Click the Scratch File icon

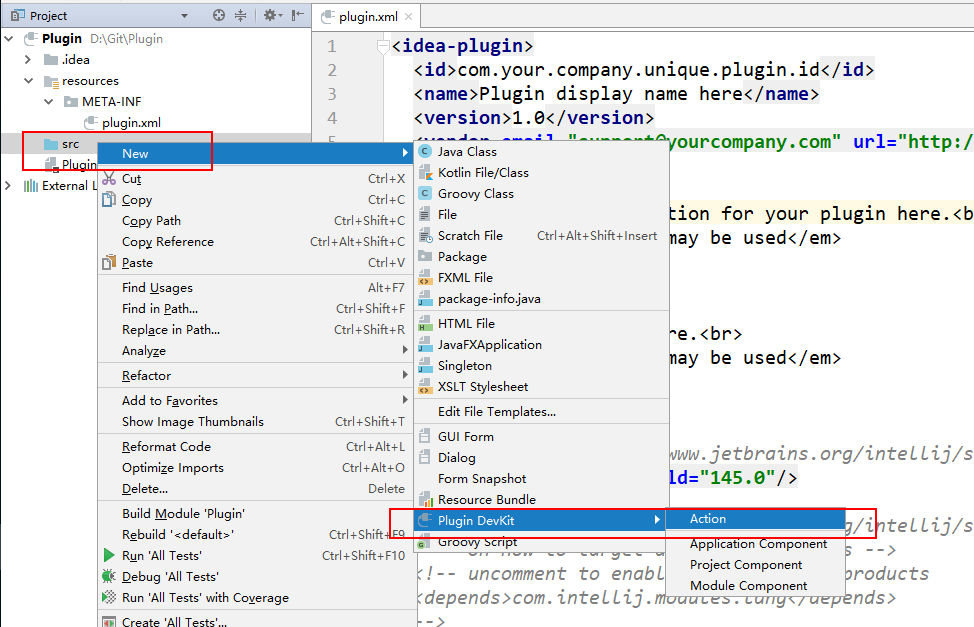(426, 236)
